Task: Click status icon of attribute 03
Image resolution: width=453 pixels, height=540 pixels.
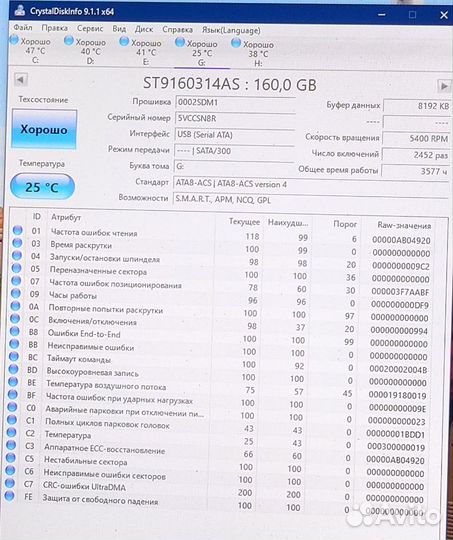Action: pyautogui.click(x=17, y=243)
